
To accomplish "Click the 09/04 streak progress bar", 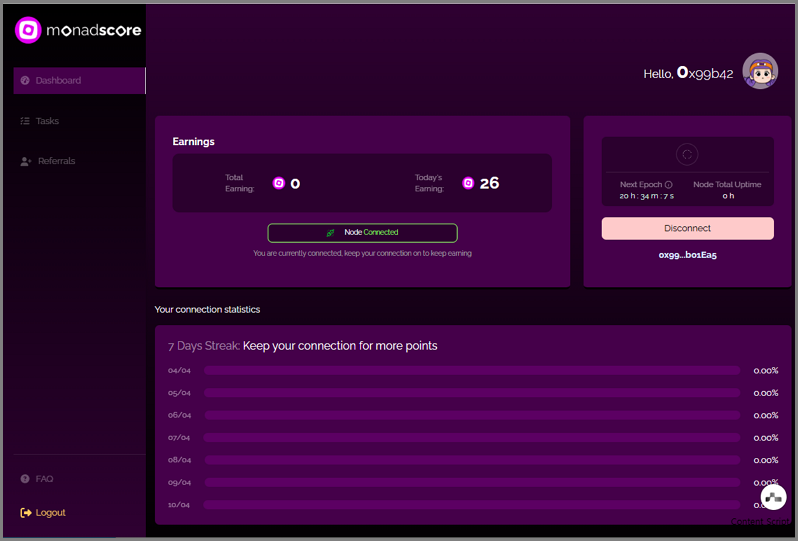I will [x=472, y=482].
